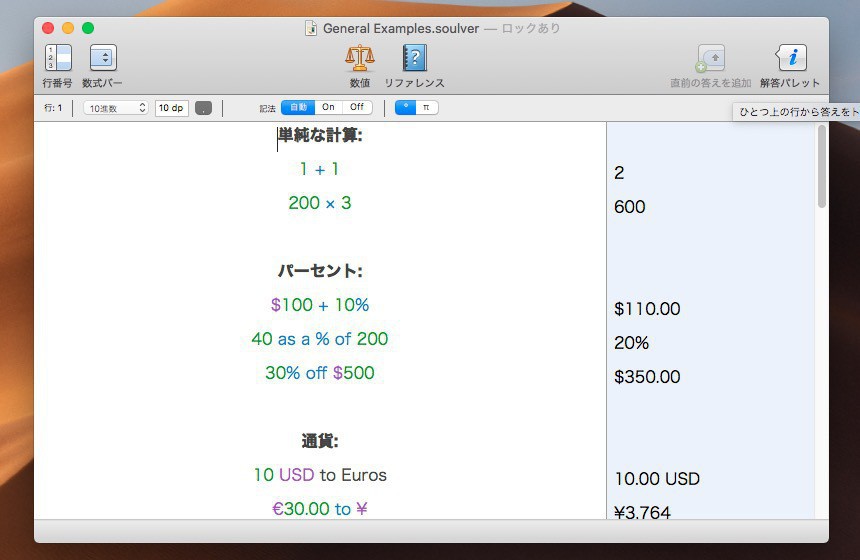Open the 数値 scales icon
The height and width of the screenshot is (560, 860).
[x=360, y=58]
